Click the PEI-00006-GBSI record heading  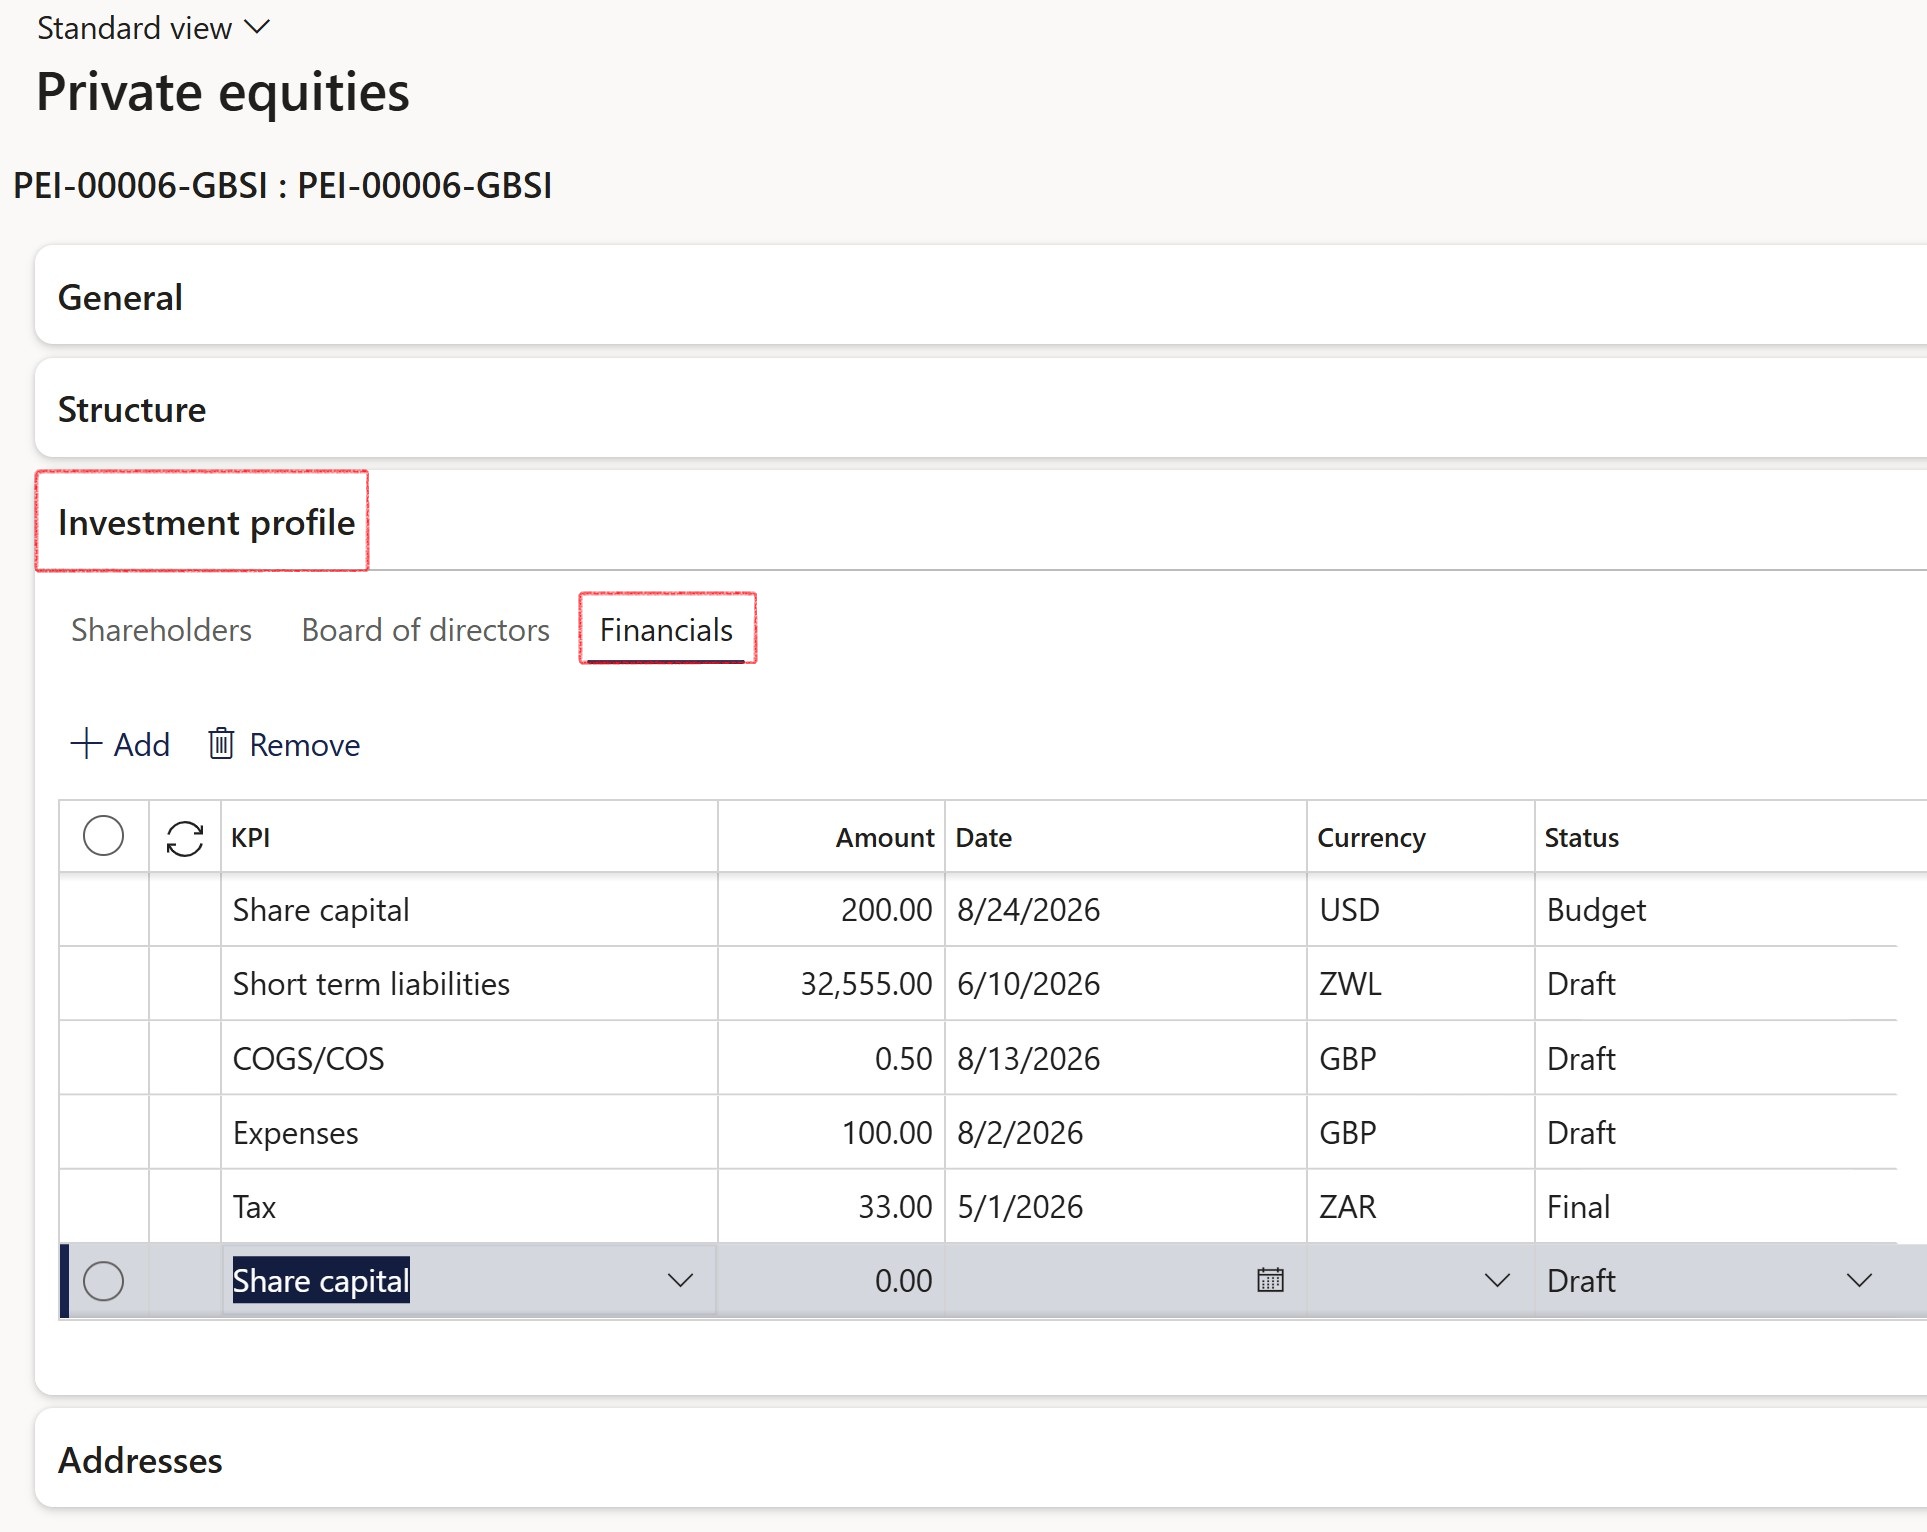282,186
